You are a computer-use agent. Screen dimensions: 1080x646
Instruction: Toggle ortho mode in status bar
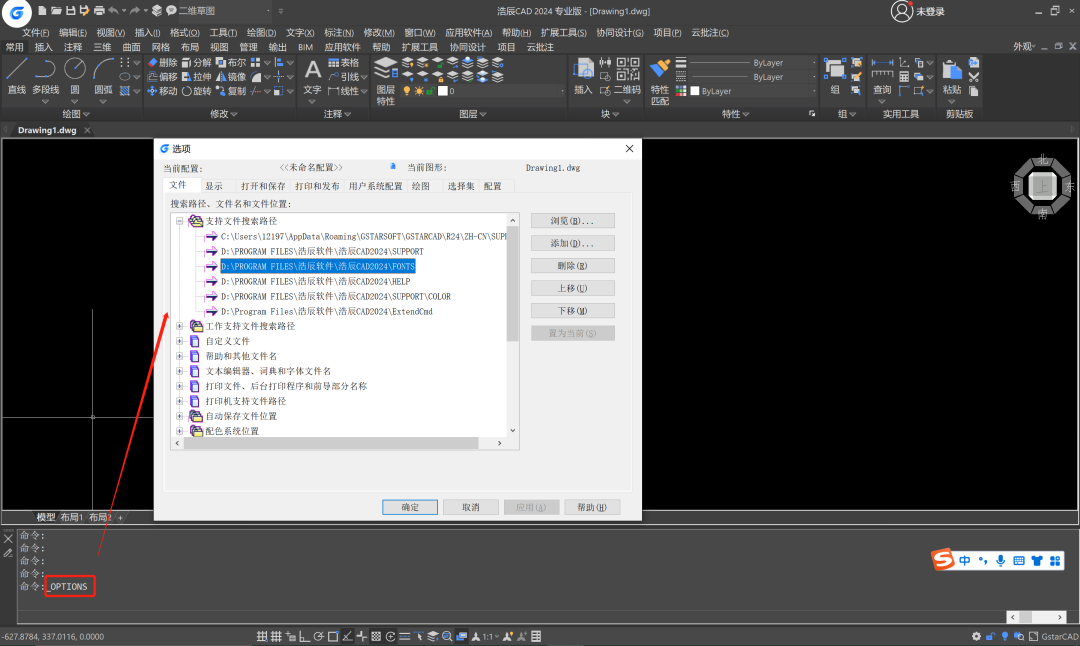pyautogui.click(x=304, y=636)
